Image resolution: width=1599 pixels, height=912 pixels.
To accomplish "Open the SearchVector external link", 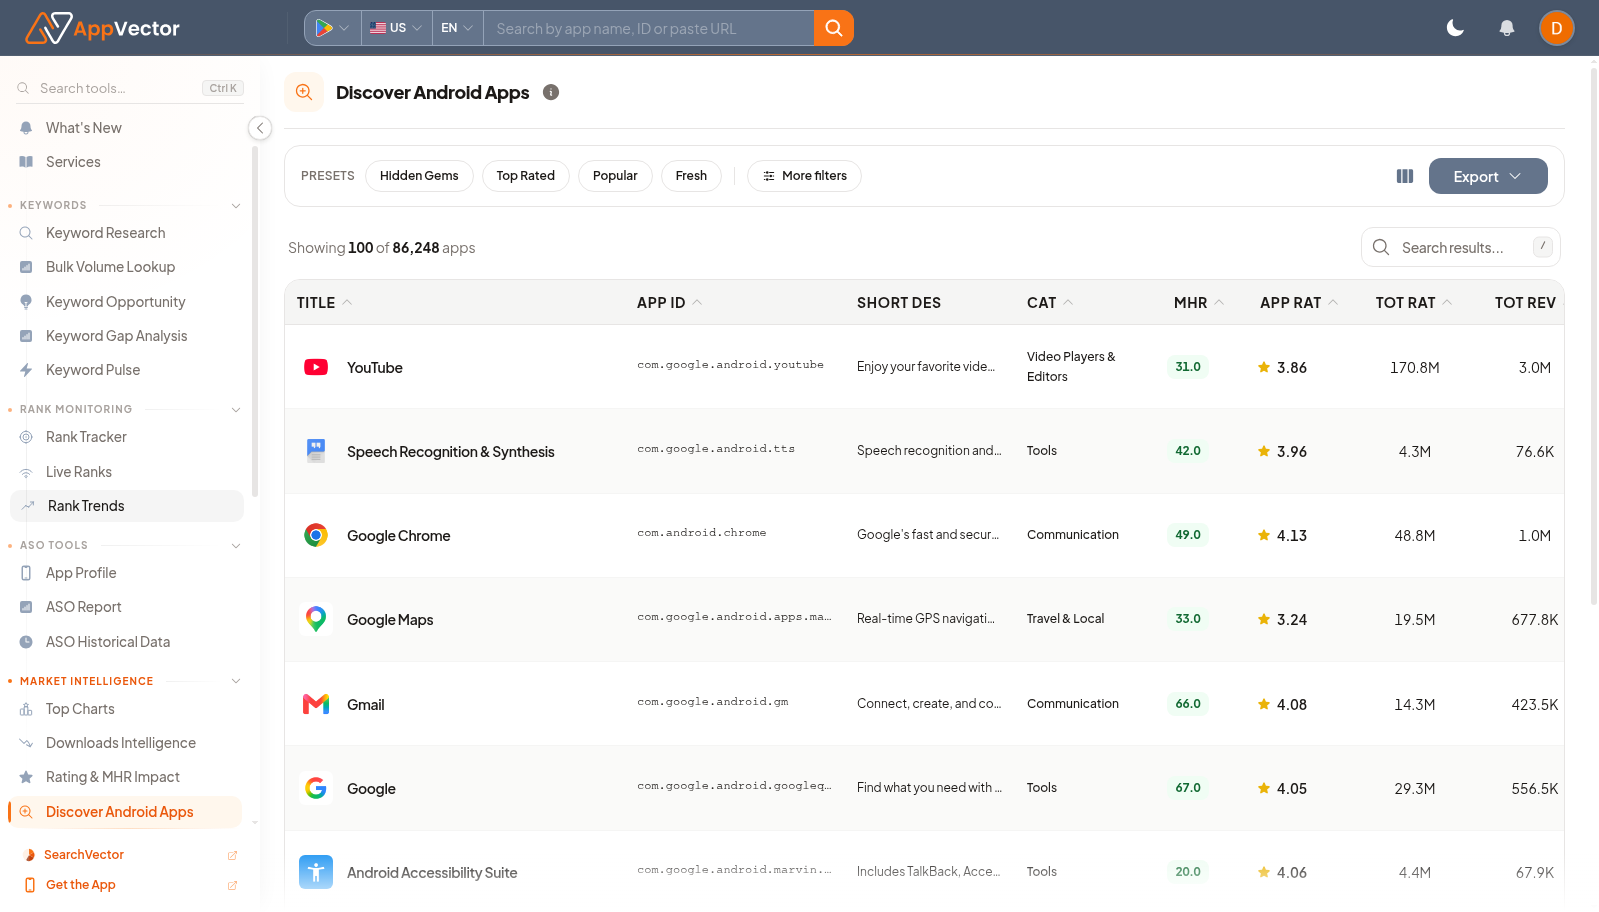I will click(x=128, y=855).
